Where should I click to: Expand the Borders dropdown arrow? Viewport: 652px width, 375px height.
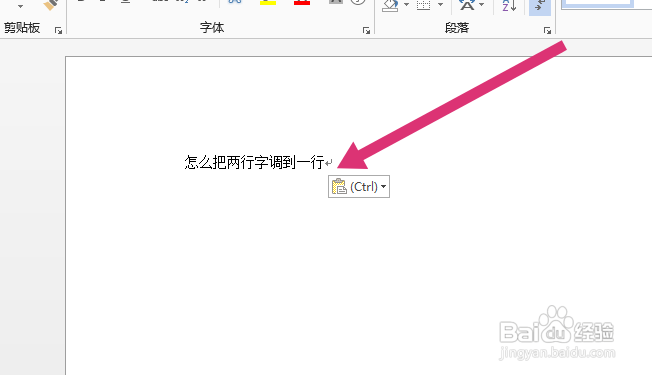[440, 5]
